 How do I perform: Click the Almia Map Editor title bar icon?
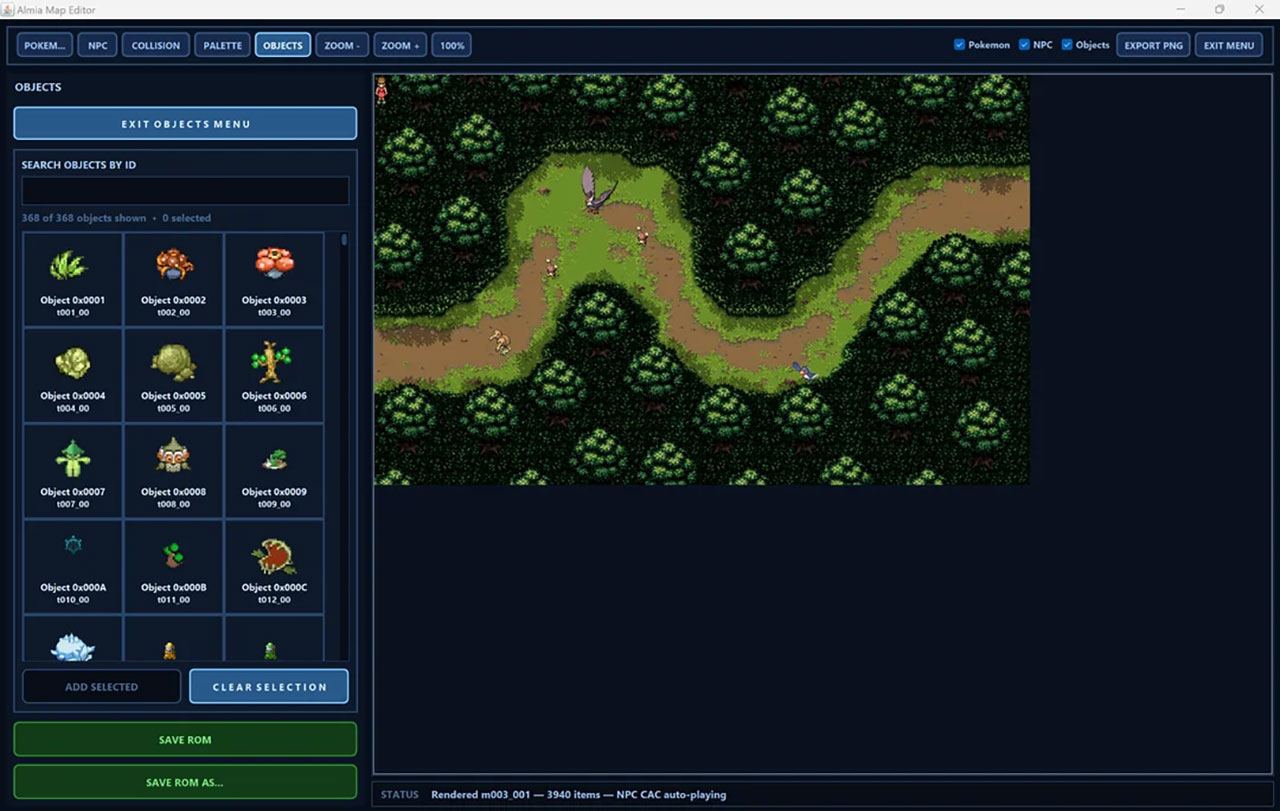tap(9, 9)
